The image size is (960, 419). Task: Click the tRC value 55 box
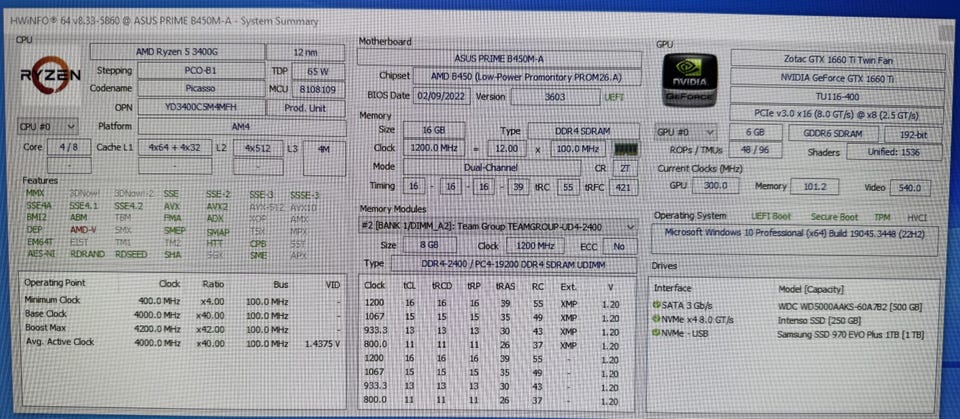point(568,187)
